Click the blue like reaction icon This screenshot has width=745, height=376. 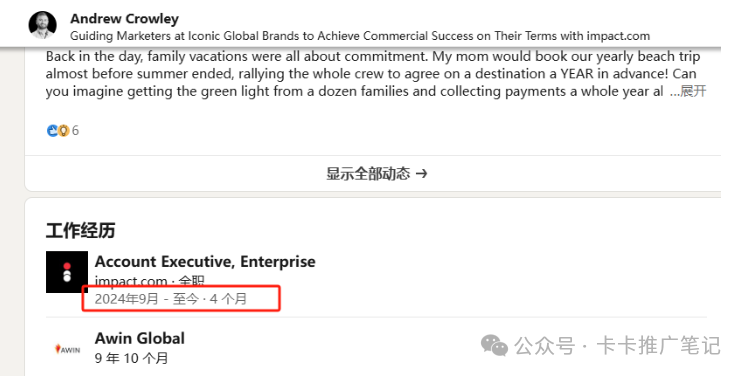52,130
